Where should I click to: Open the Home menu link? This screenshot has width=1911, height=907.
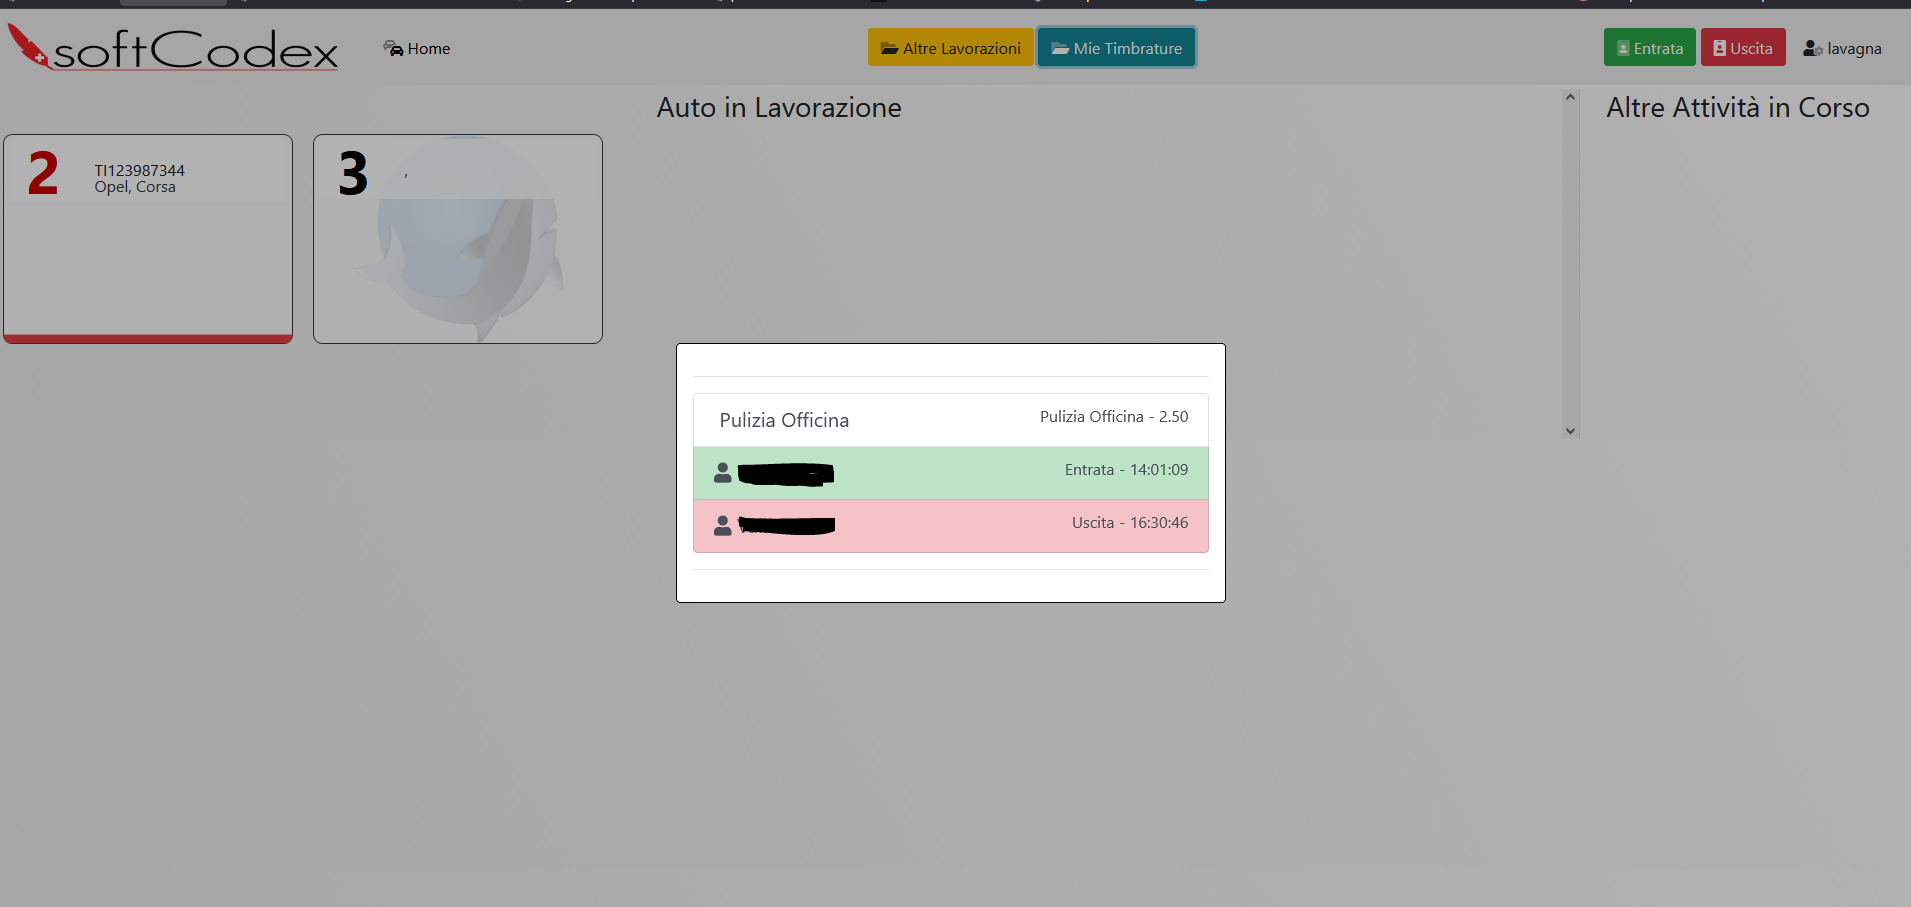click(428, 49)
